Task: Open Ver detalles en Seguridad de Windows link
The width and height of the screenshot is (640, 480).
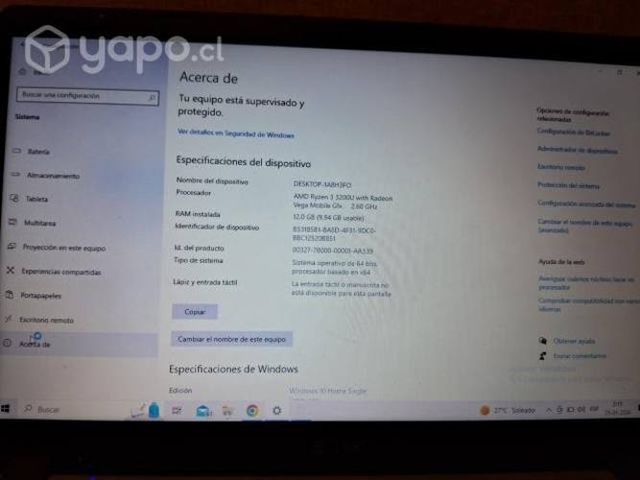Action: pyautogui.click(x=236, y=133)
